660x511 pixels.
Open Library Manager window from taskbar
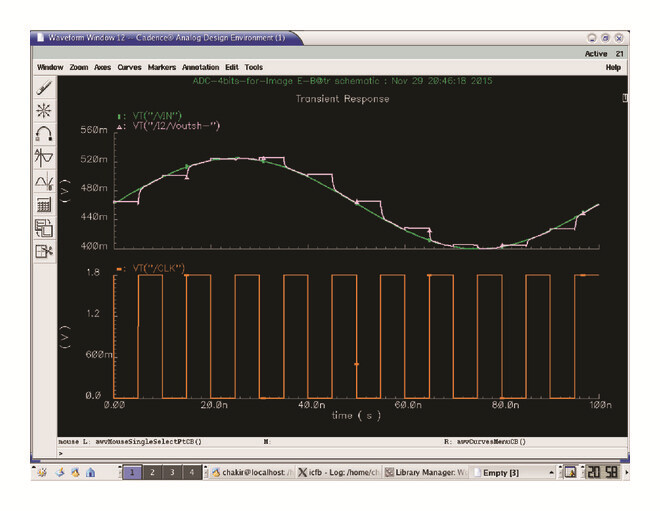[426, 473]
